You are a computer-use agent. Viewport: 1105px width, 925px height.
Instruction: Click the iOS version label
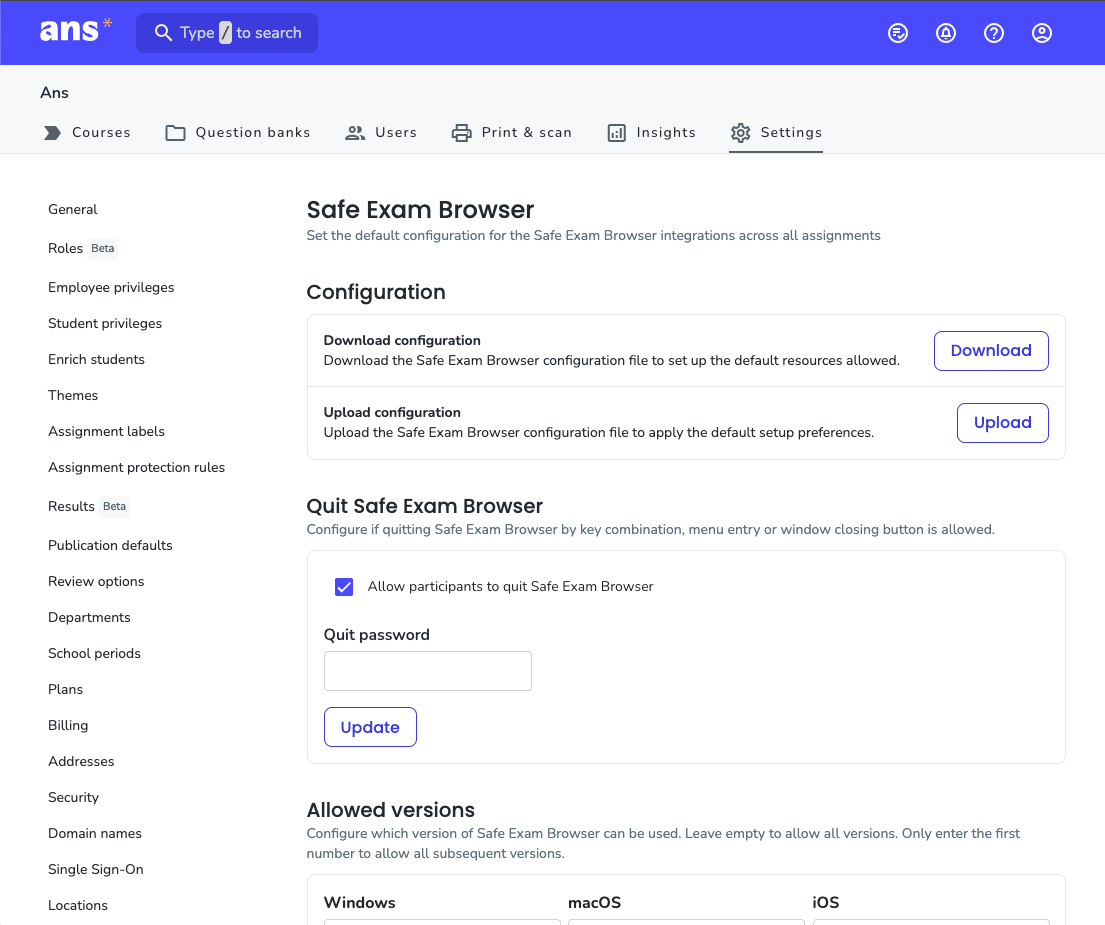tap(825, 902)
